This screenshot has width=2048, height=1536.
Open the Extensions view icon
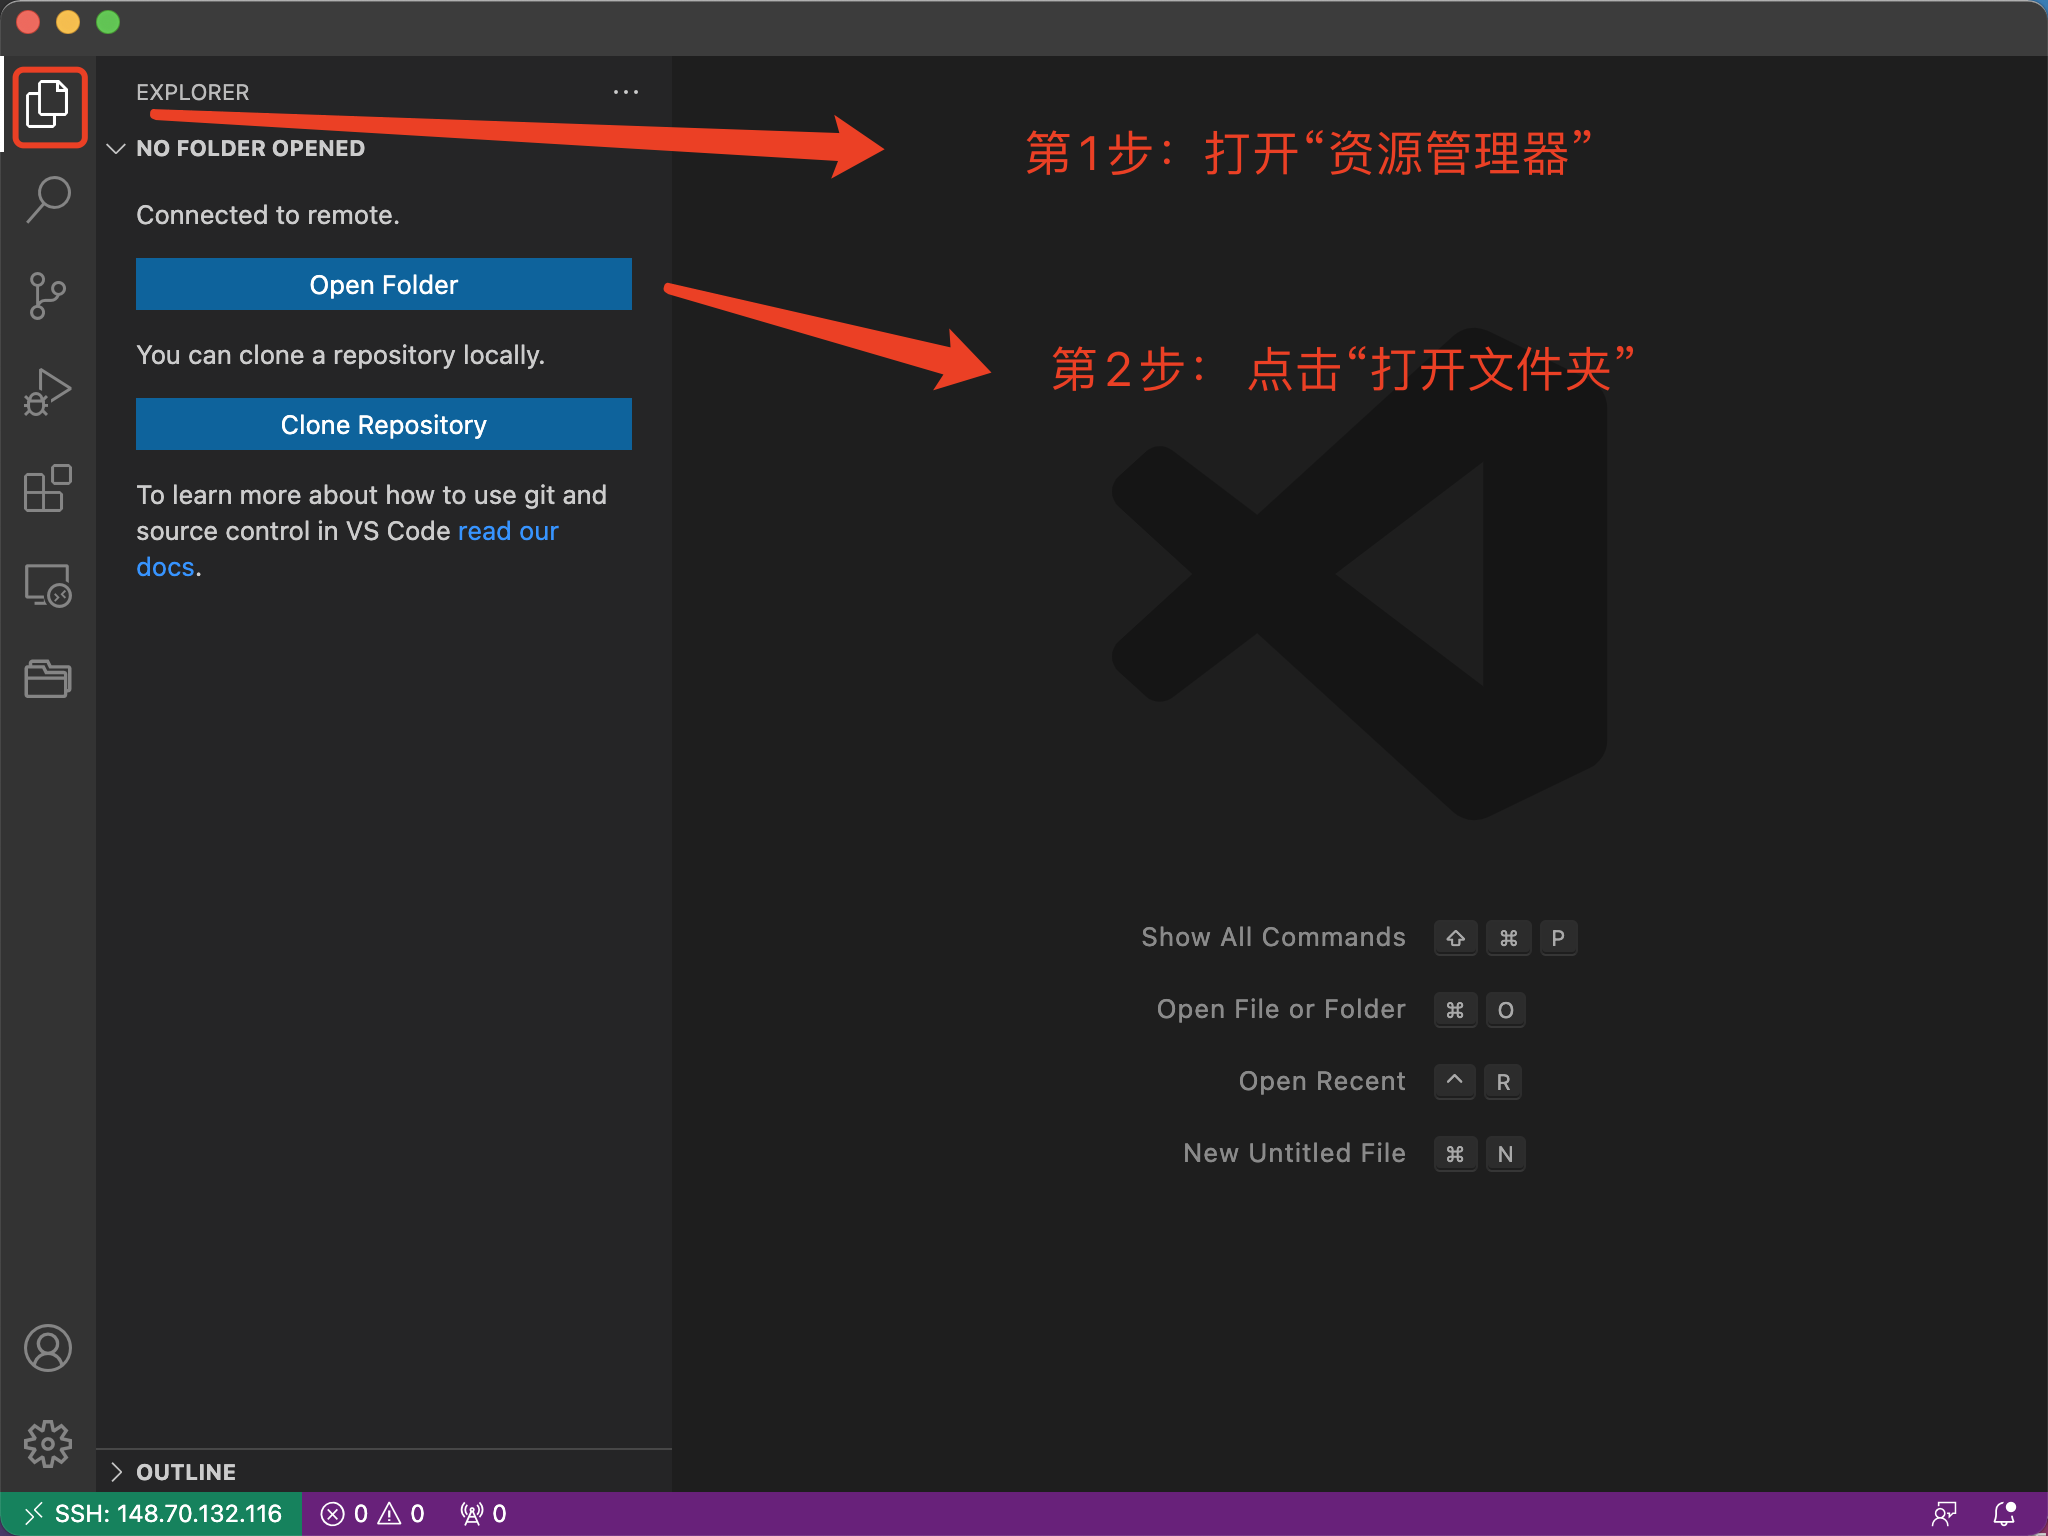click(48, 488)
